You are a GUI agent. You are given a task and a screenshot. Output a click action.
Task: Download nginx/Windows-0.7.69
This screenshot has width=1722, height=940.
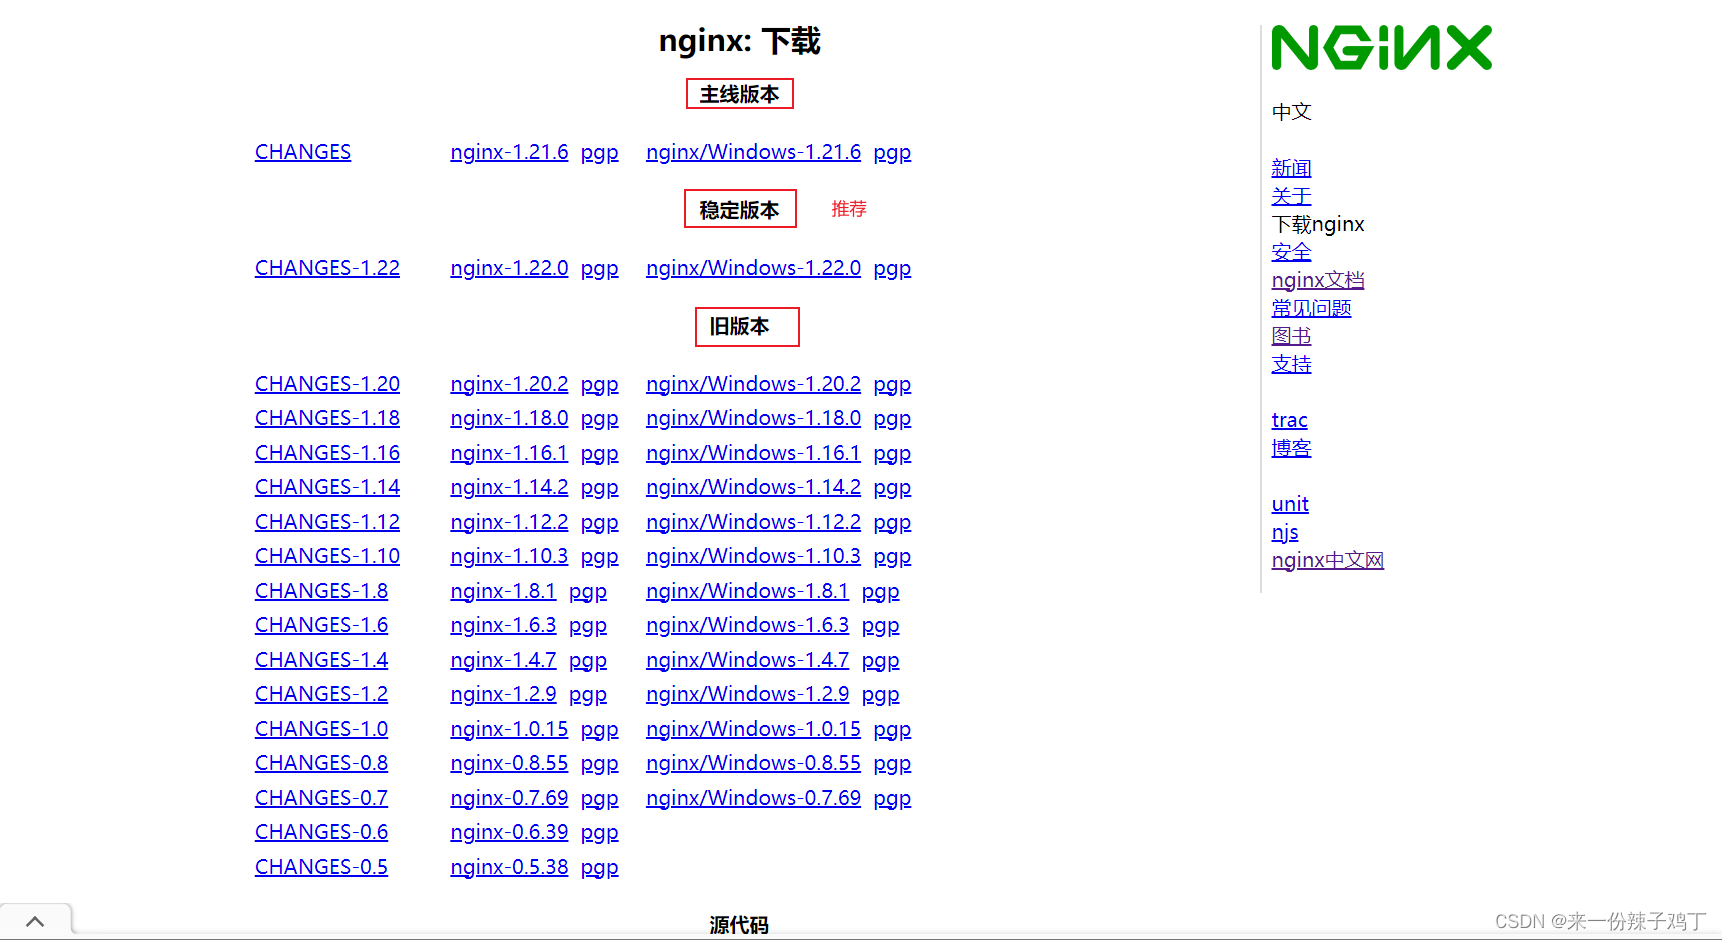[x=753, y=798]
